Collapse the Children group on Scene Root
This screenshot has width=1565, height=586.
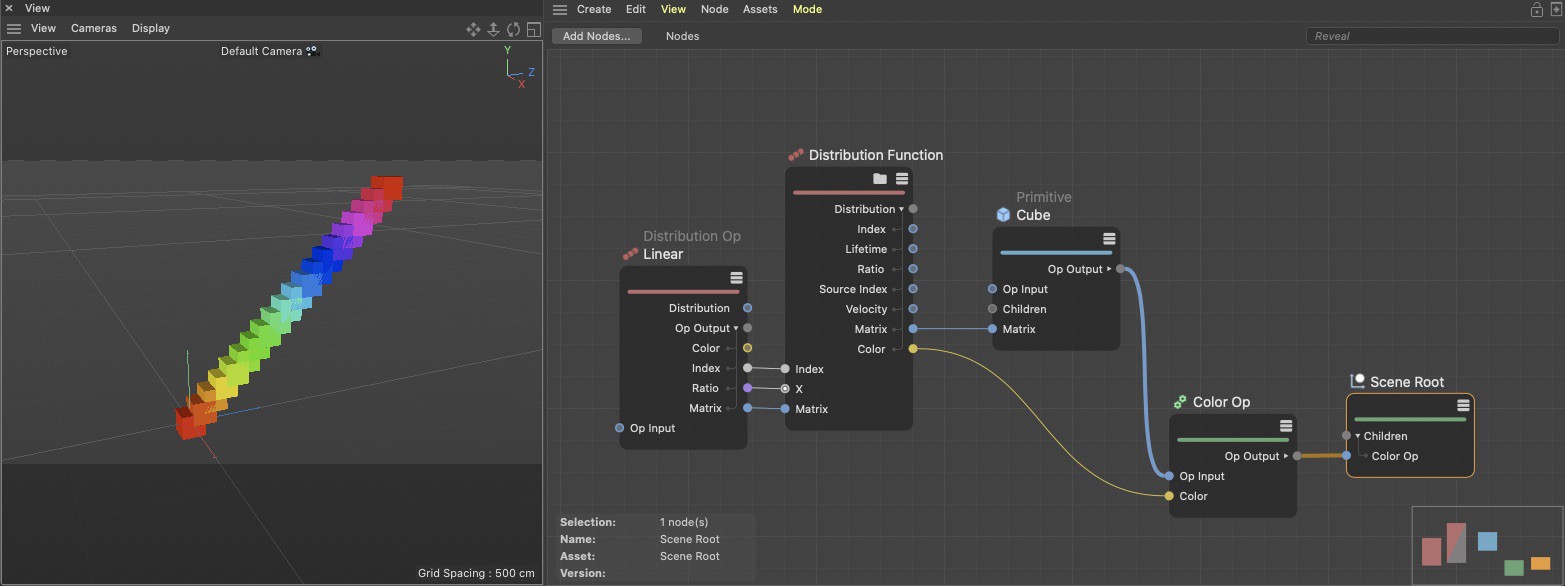(1357, 436)
